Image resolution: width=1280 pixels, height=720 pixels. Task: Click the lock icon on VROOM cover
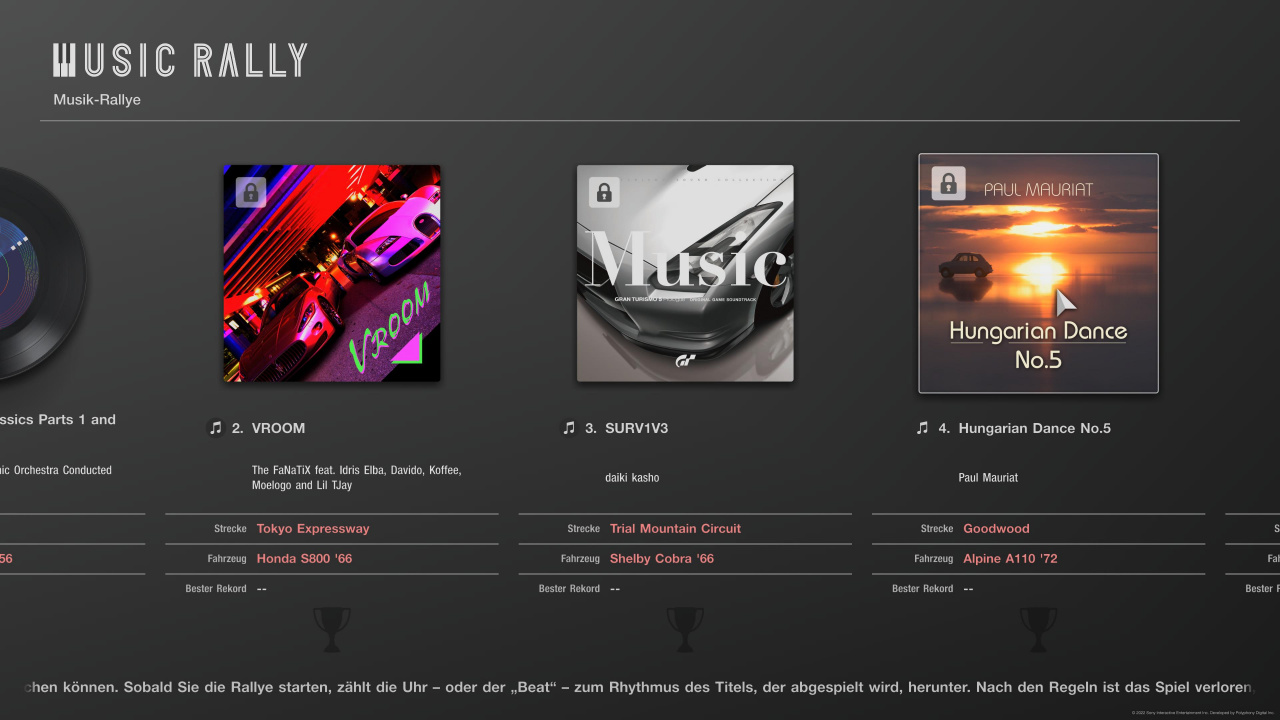click(x=251, y=192)
